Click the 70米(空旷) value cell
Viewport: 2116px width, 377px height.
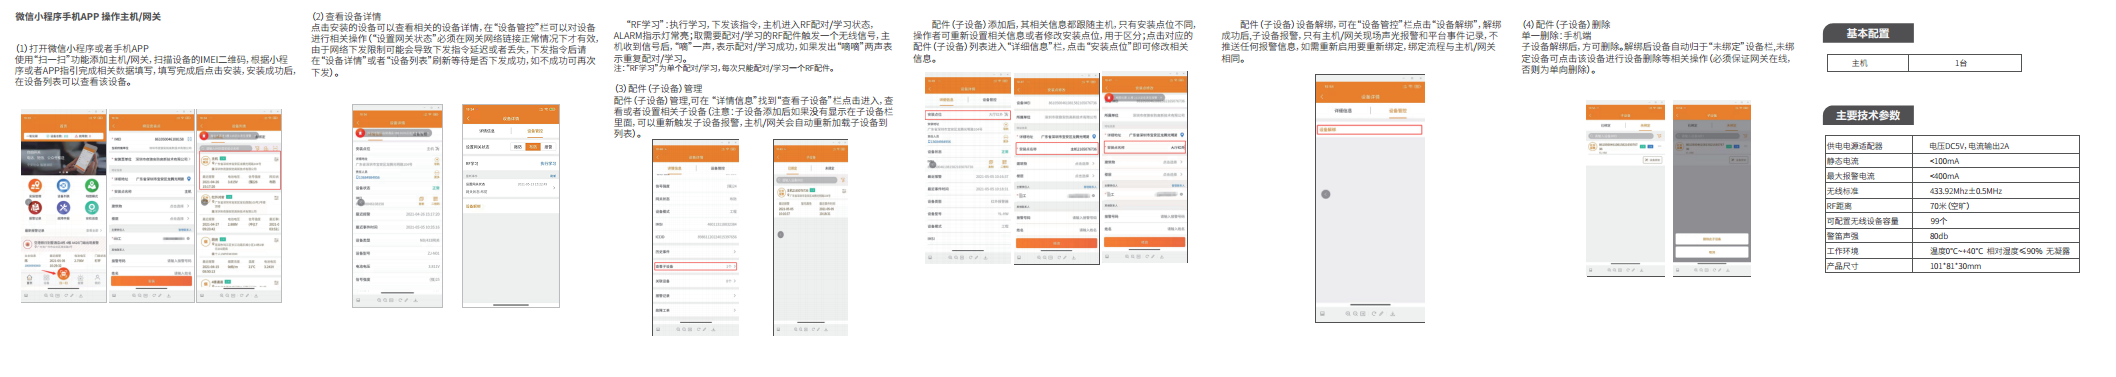(x=1995, y=206)
